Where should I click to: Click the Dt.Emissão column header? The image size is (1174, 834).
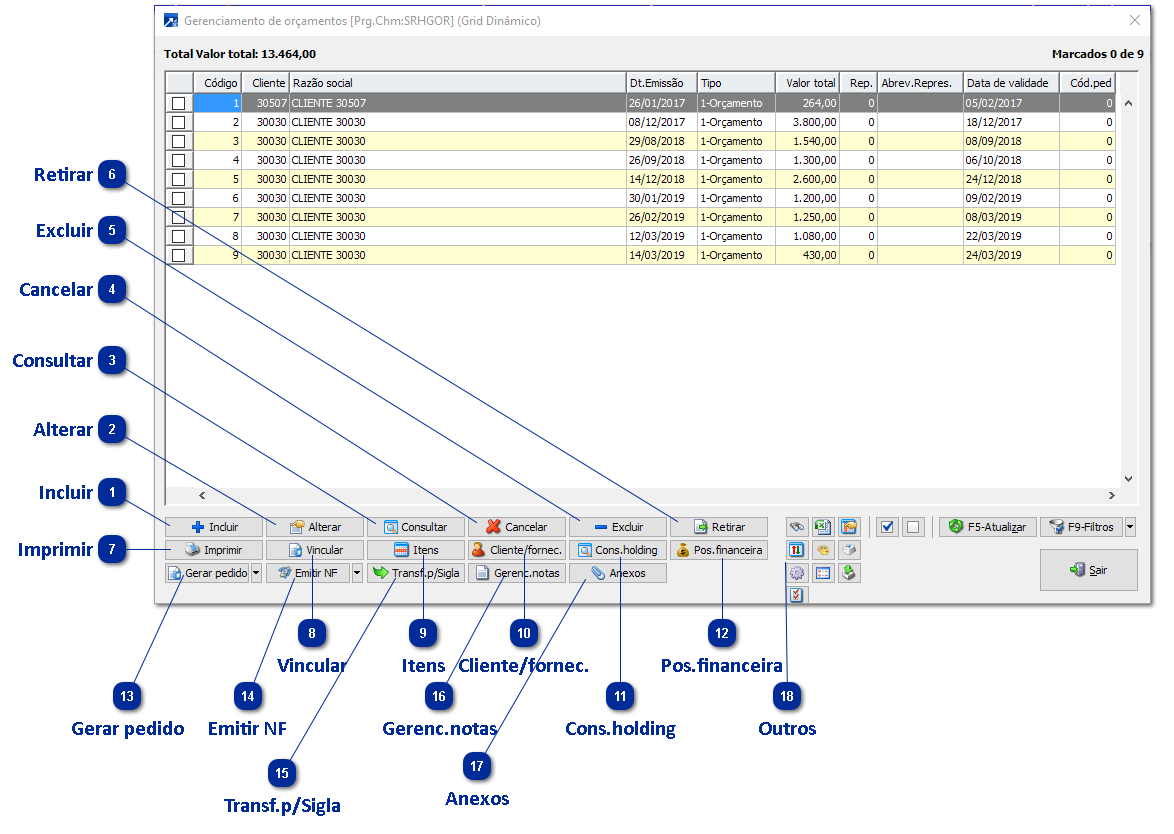[660, 83]
